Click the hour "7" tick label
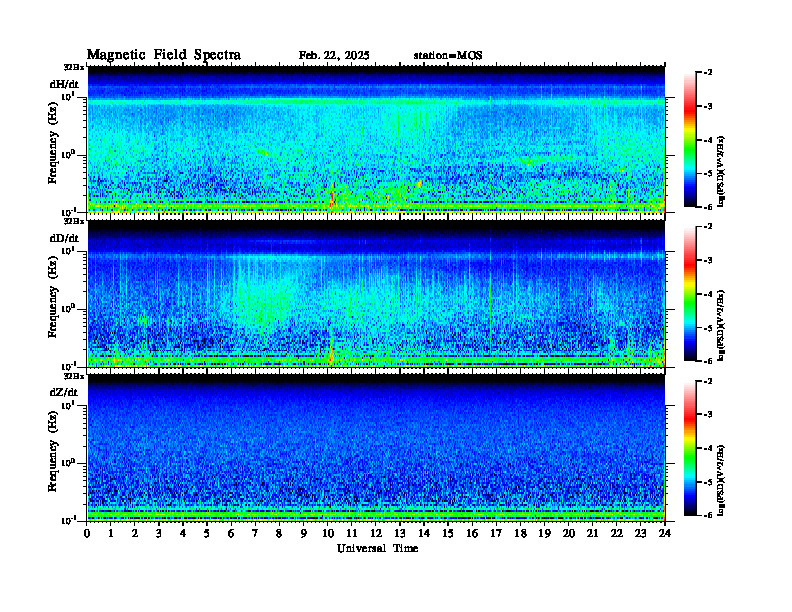The image size is (792, 612). pos(255,533)
